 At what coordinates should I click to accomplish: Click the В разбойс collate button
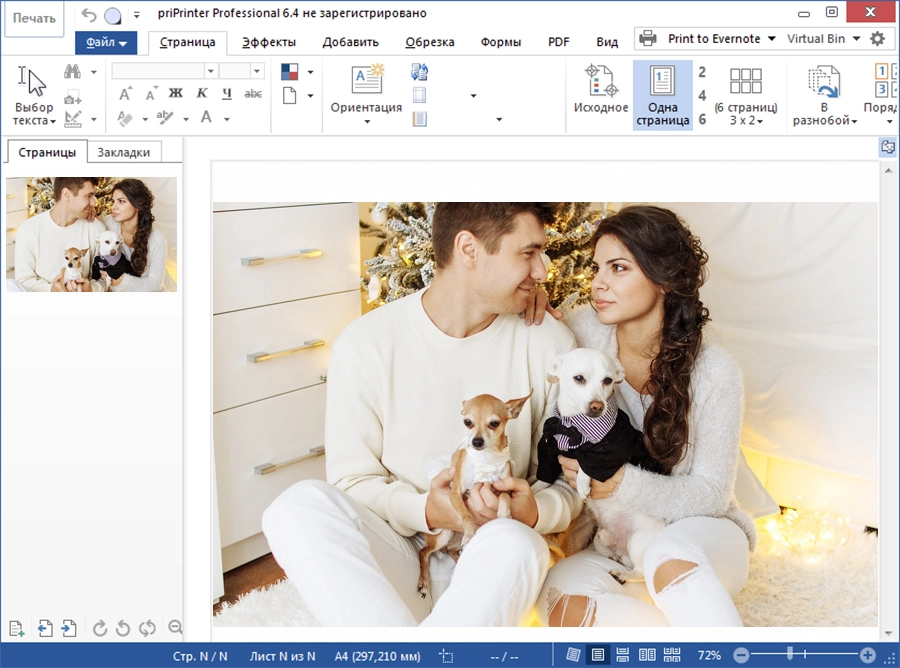(x=824, y=95)
